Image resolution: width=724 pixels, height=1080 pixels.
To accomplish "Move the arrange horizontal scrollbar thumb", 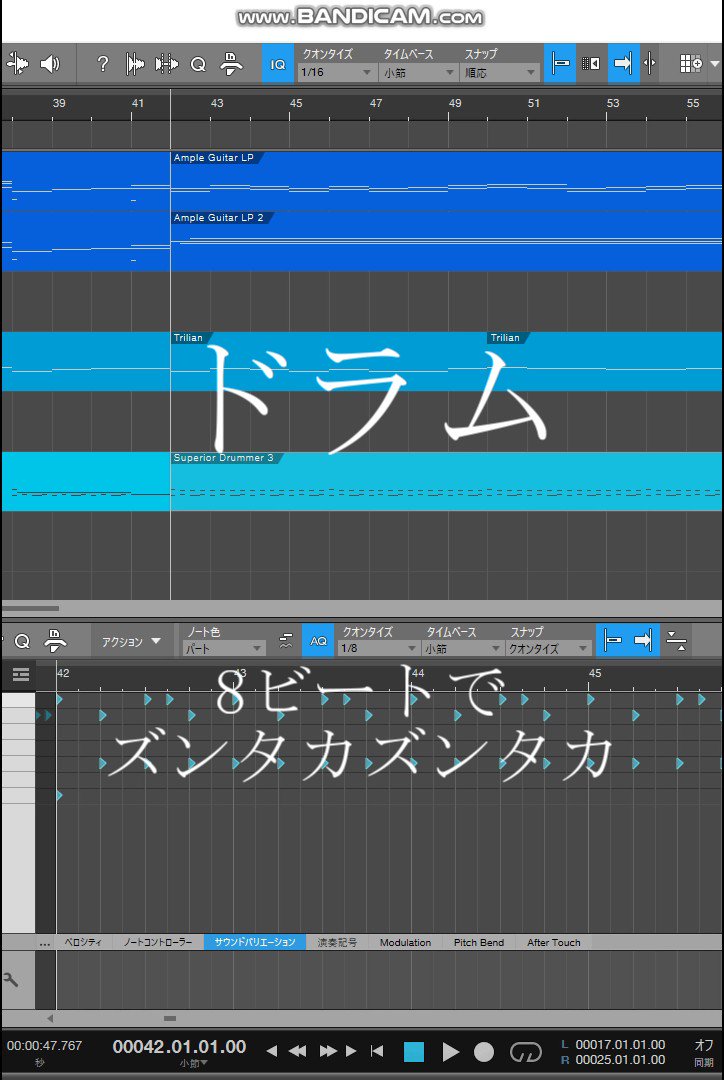I will tap(30, 608).
